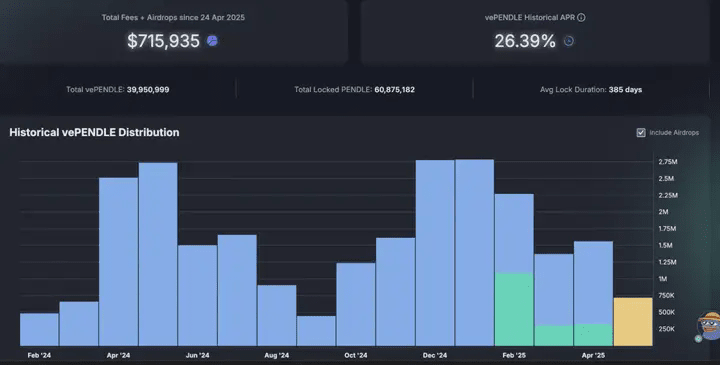Click the pie icon next to $715,935

coord(212,41)
